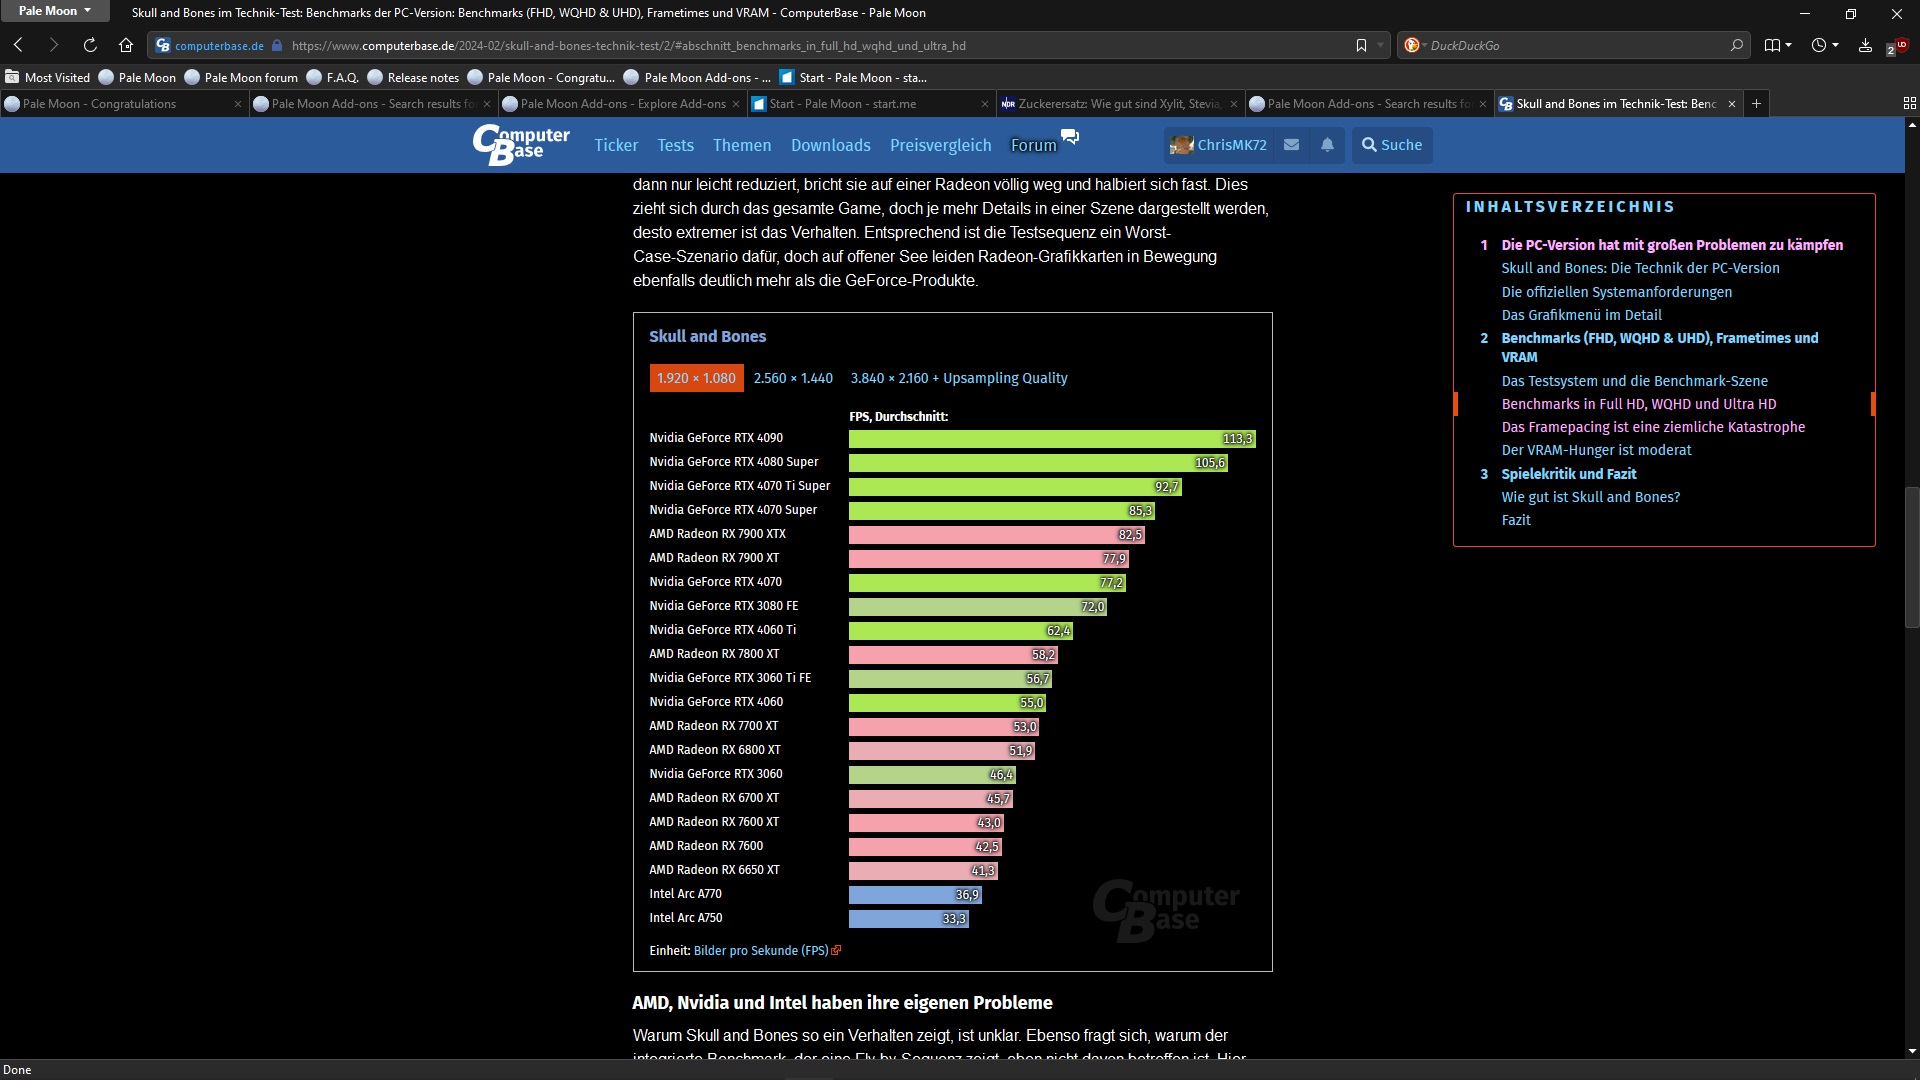Open ComputerBase notifications bell
This screenshot has height=1080, width=1920.
point(1327,145)
